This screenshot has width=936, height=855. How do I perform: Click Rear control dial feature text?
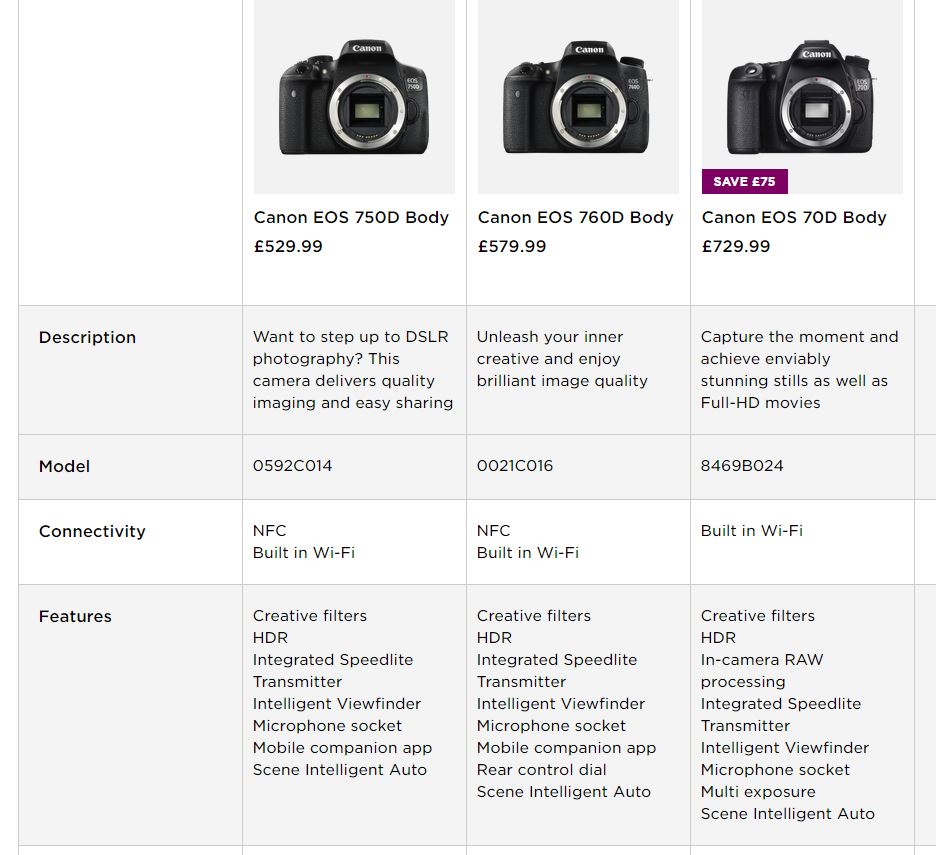541,770
